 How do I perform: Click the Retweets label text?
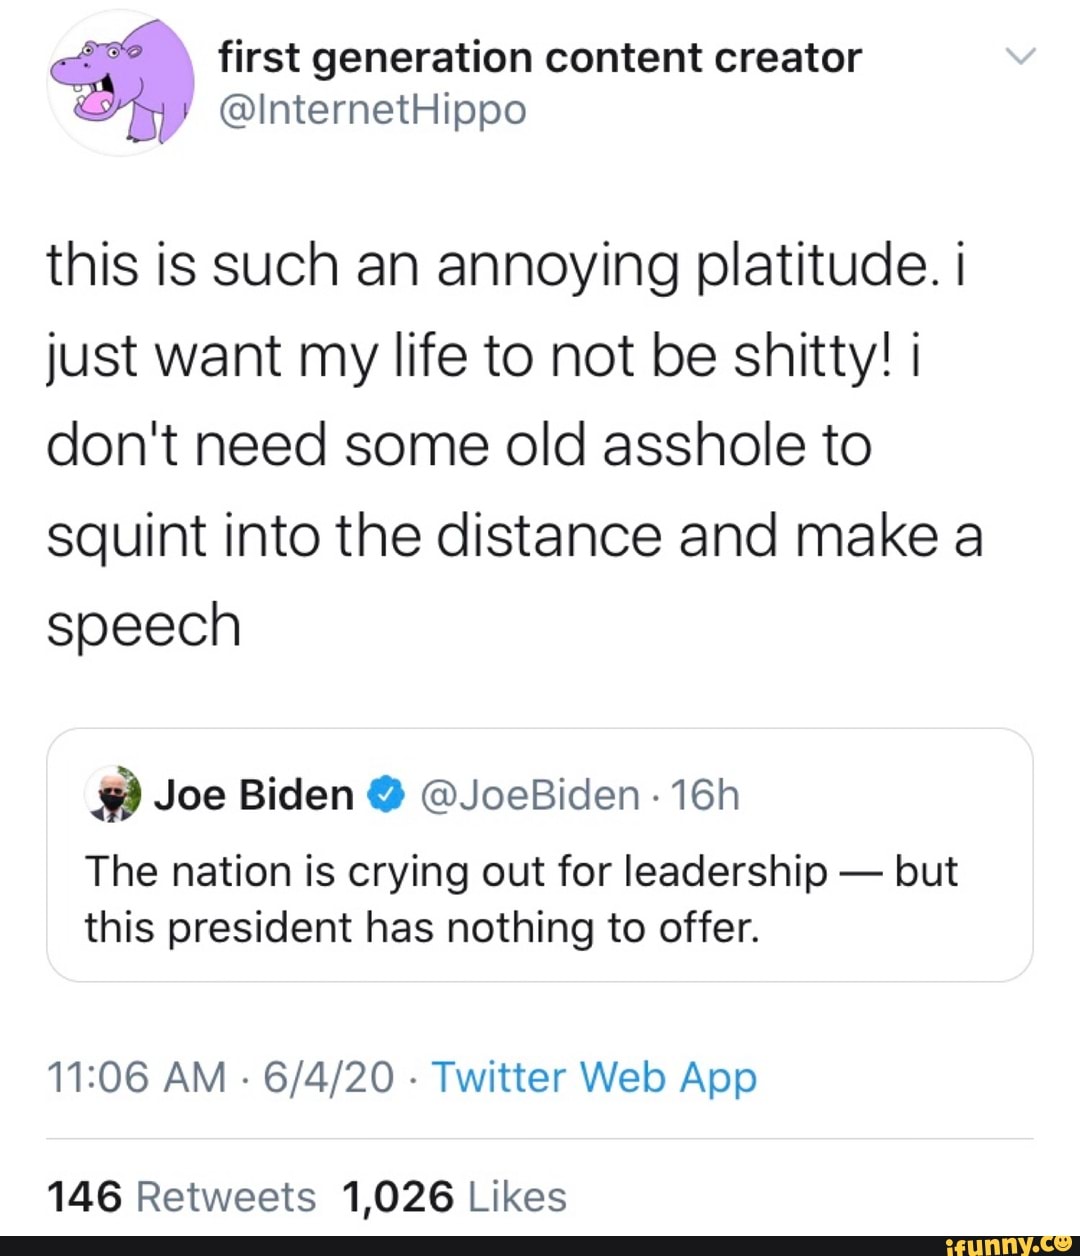pyautogui.click(x=225, y=1196)
